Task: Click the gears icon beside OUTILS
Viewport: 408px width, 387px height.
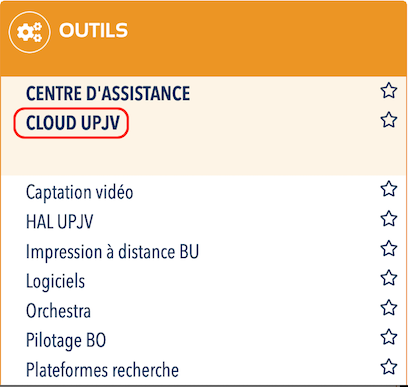Action: (29, 32)
